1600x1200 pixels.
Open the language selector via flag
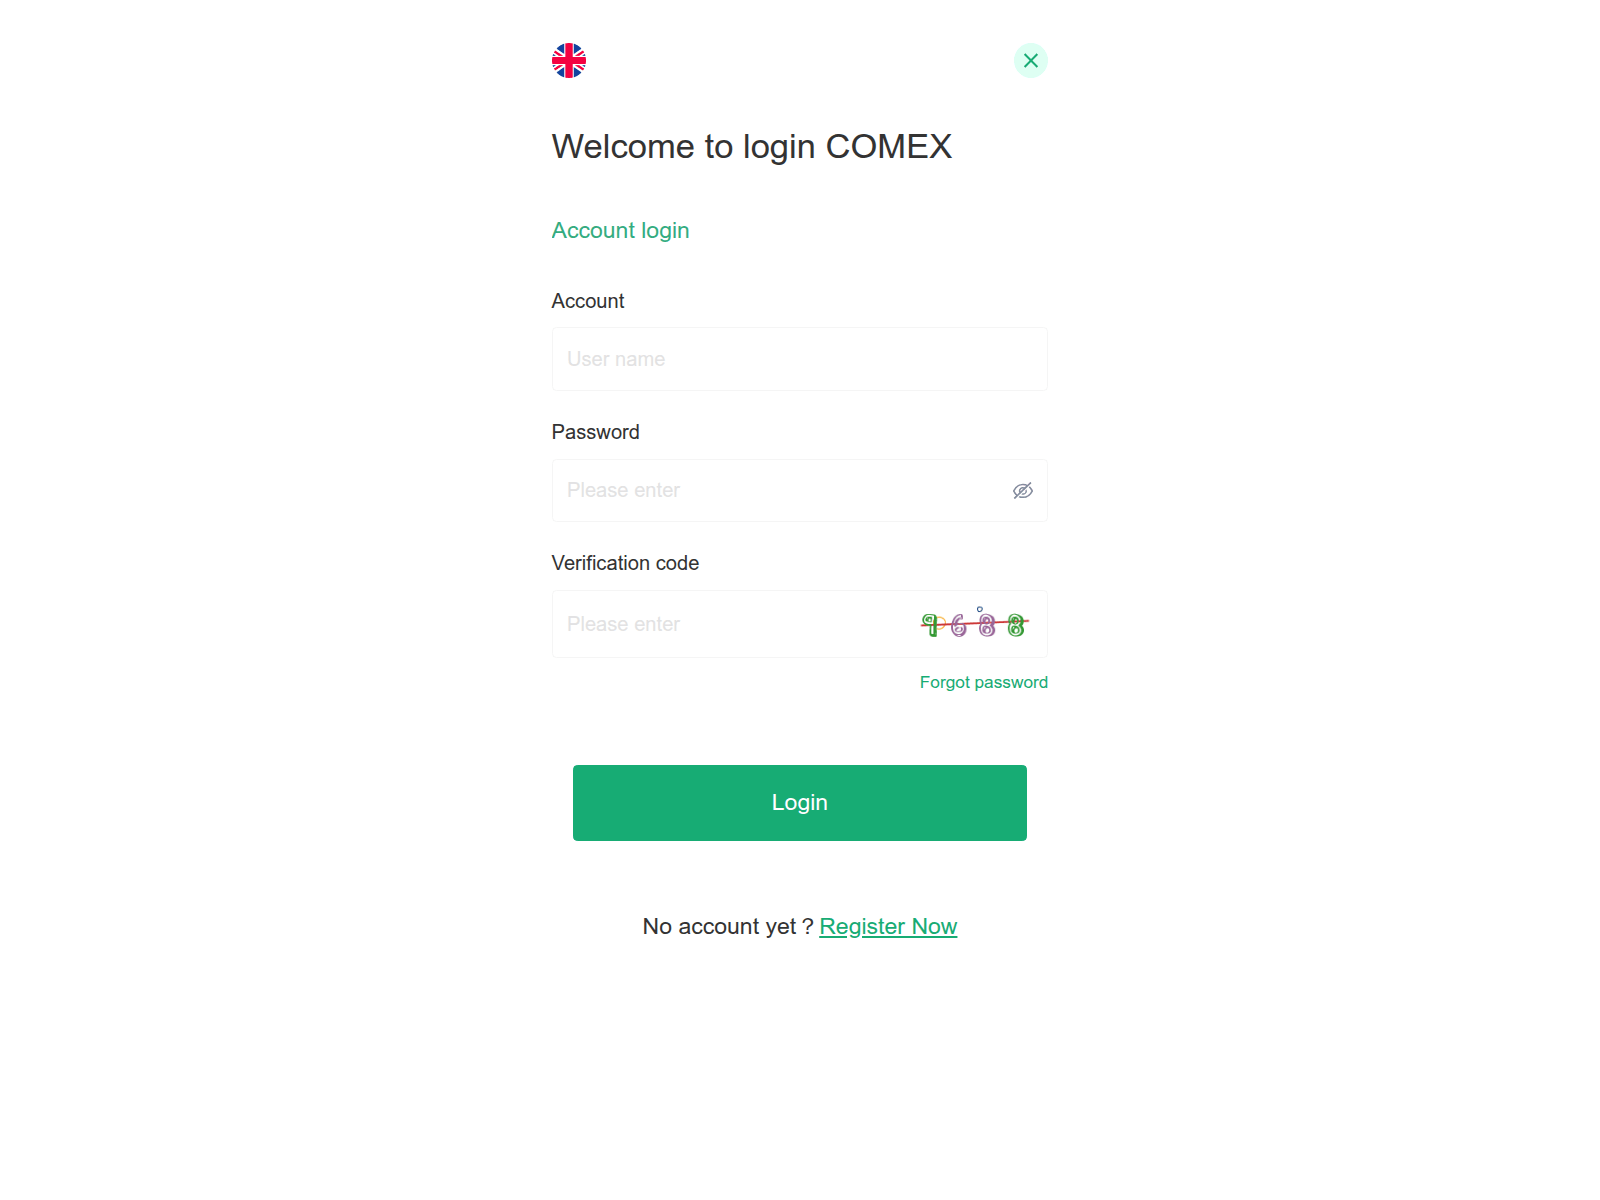tap(569, 61)
